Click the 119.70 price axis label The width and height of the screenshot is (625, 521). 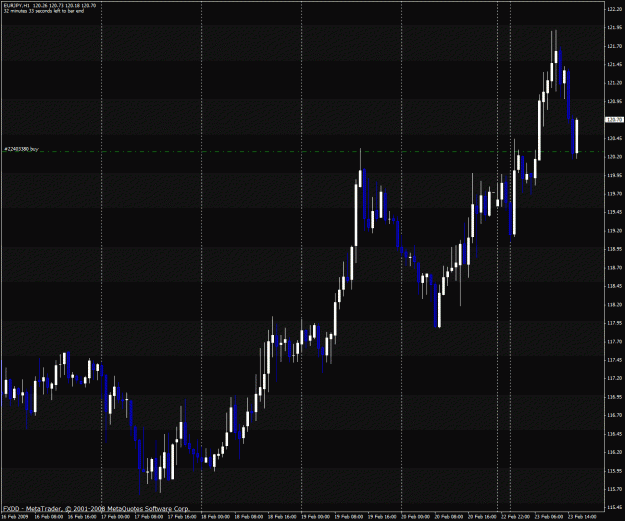click(x=614, y=194)
